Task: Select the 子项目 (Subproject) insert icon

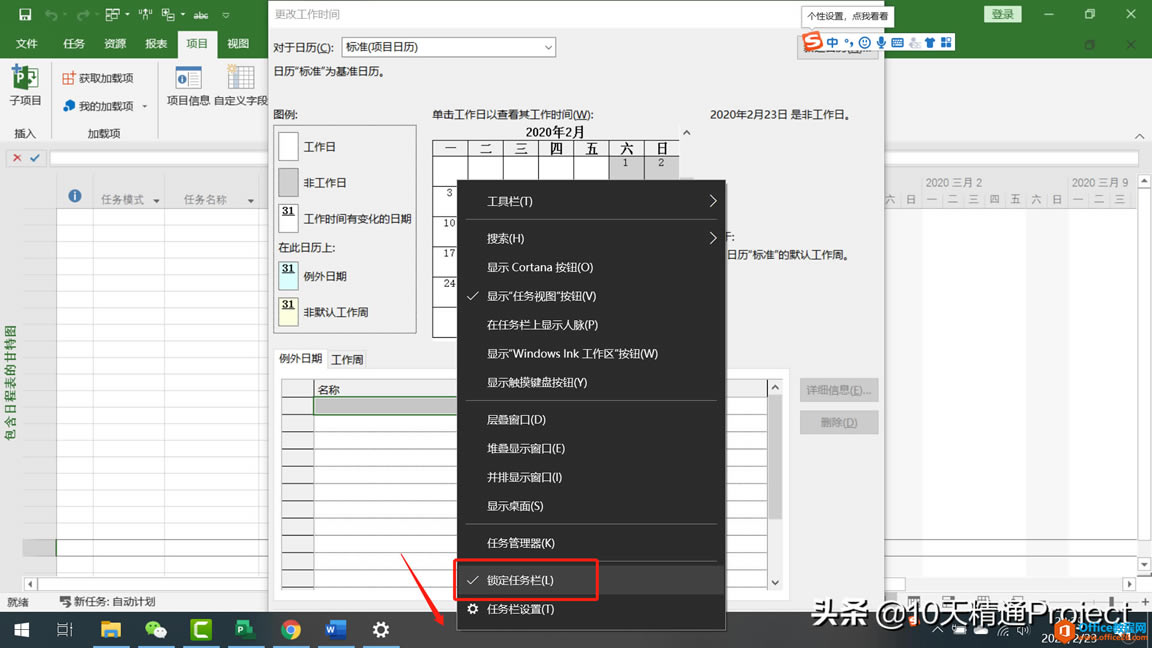Action: tap(24, 85)
